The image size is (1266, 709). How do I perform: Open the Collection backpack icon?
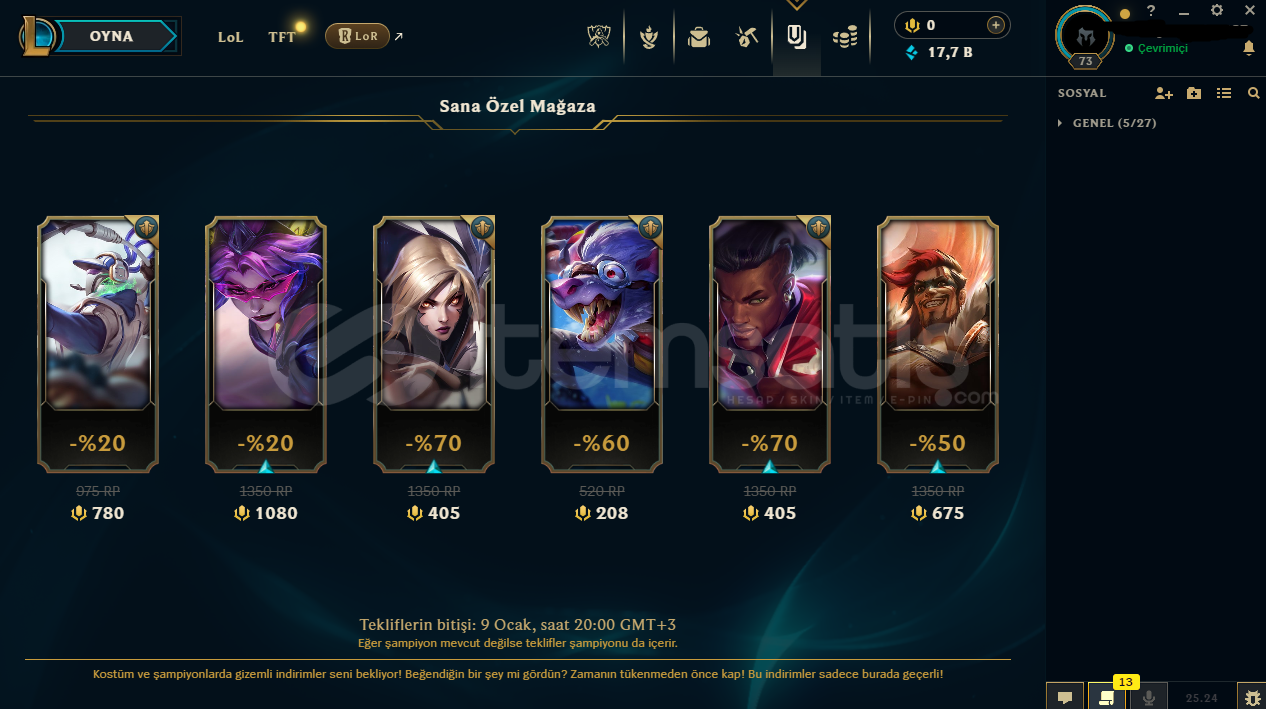pos(699,38)
